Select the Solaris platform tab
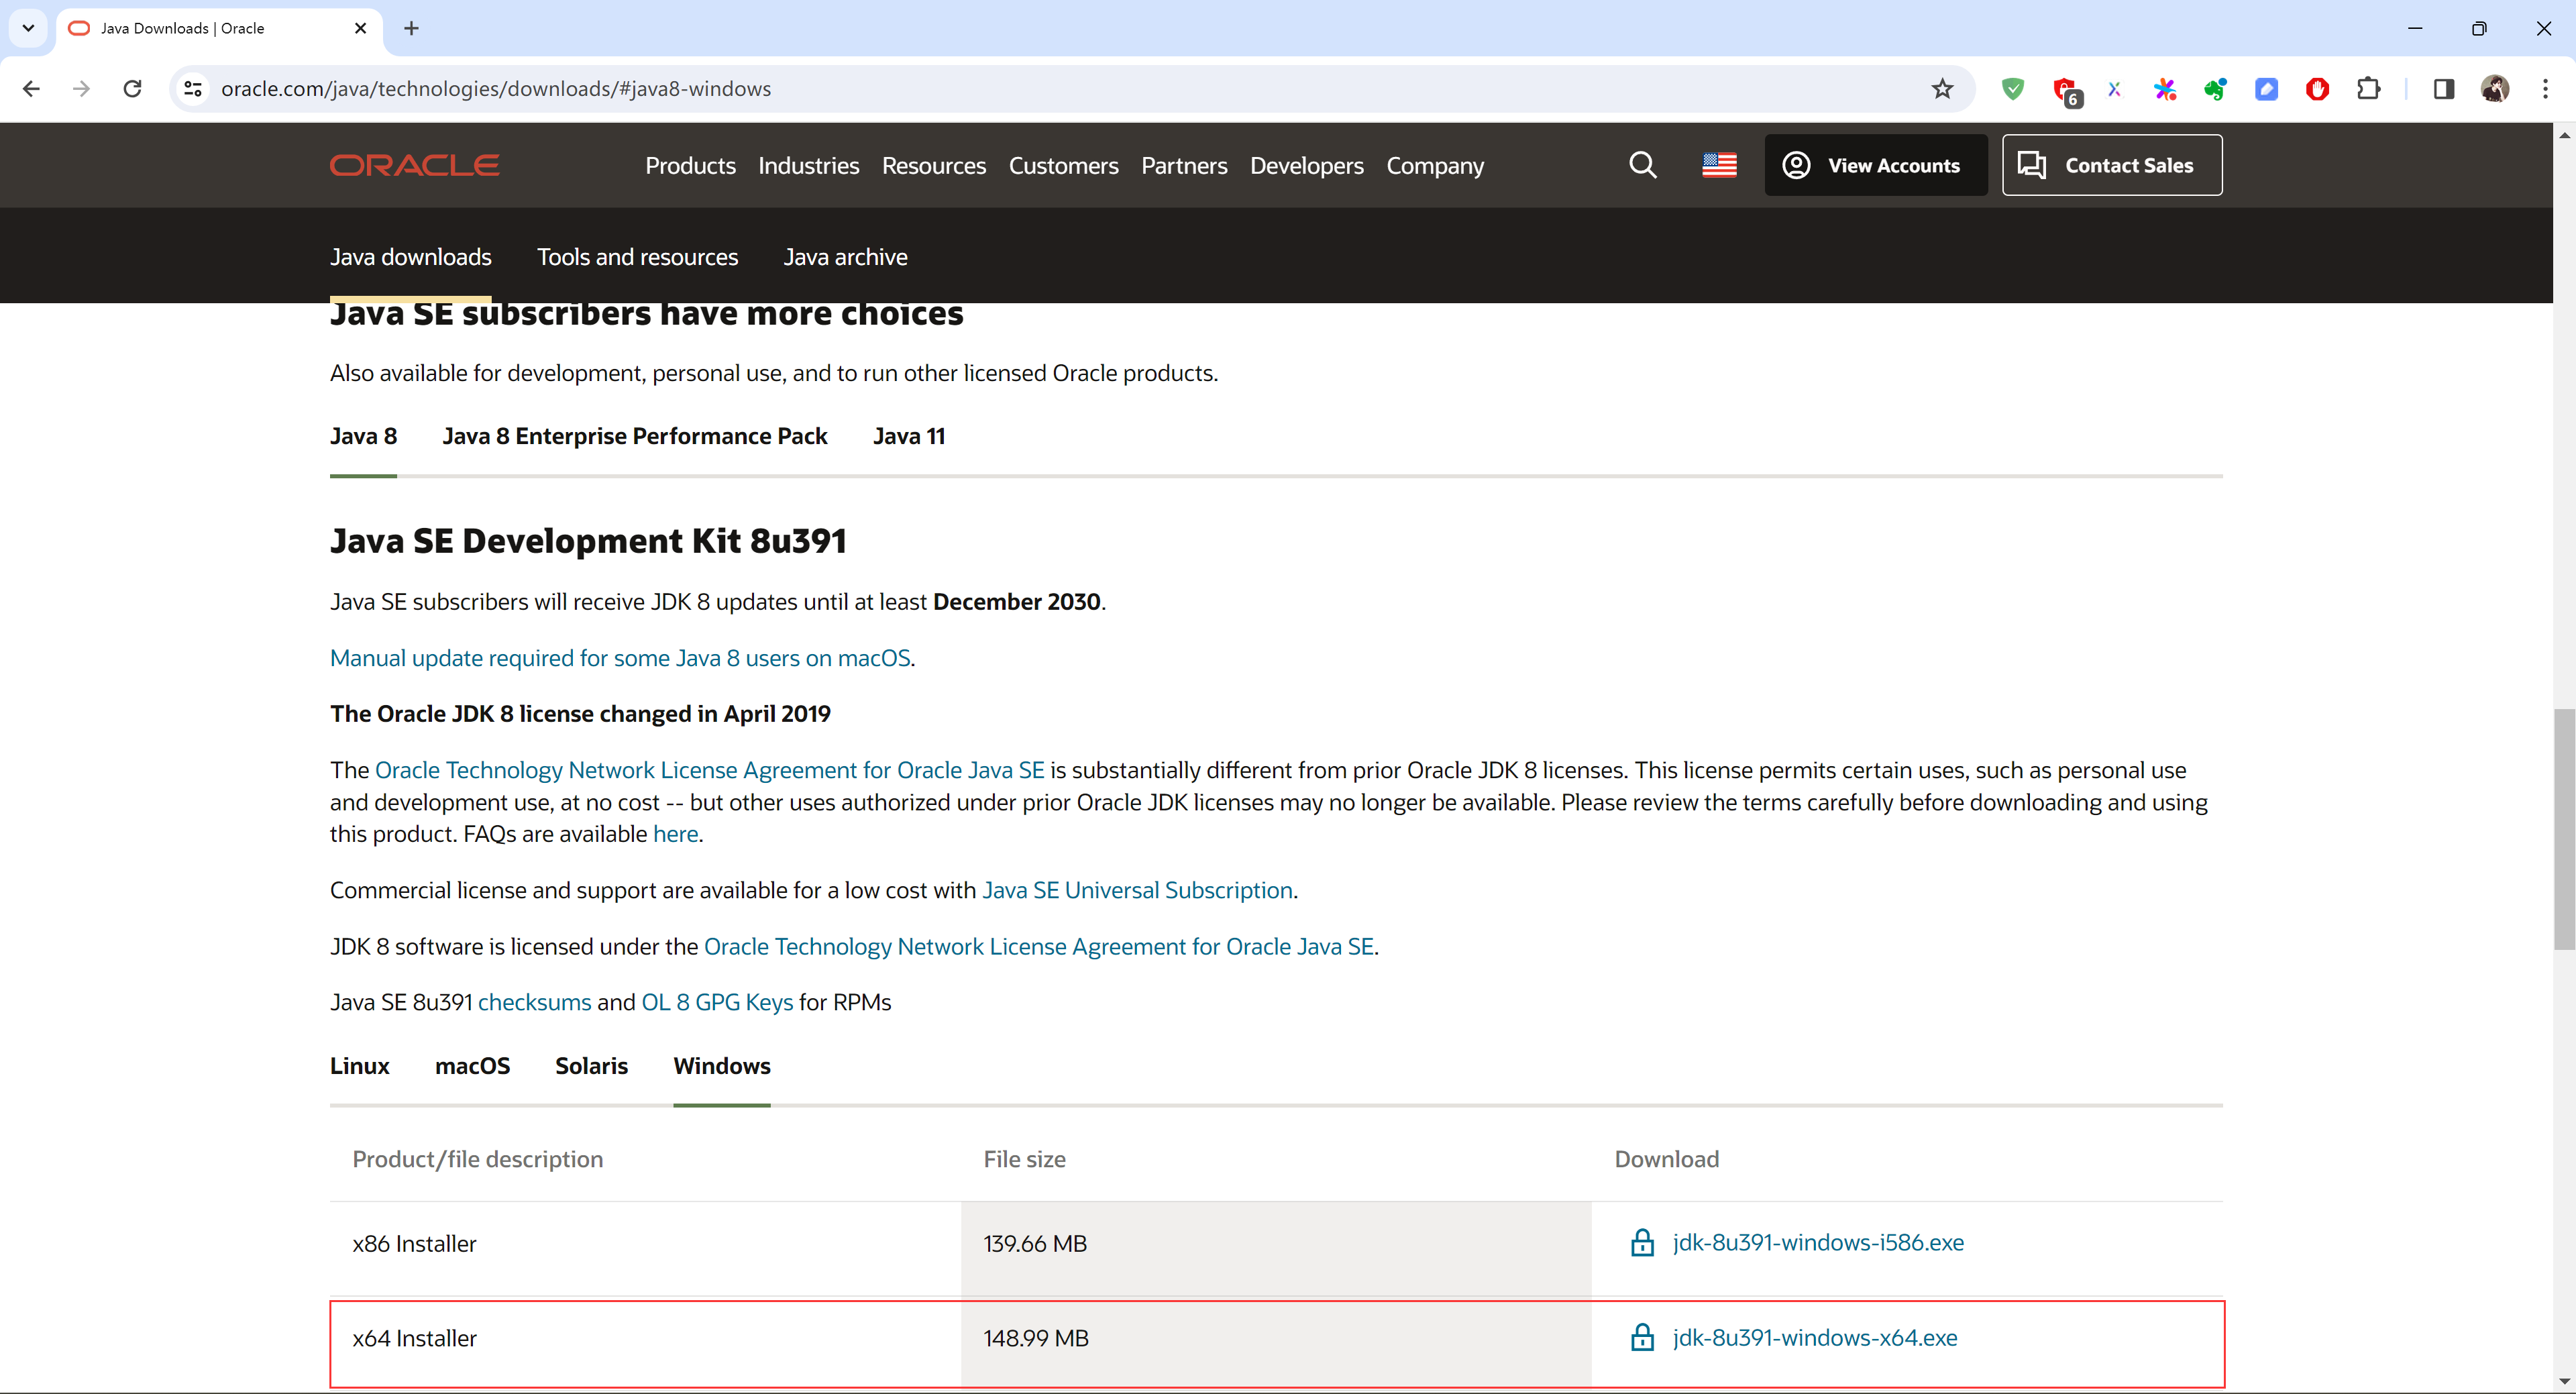Viewport: 2576px width, 1394px height. point(591,1066)
